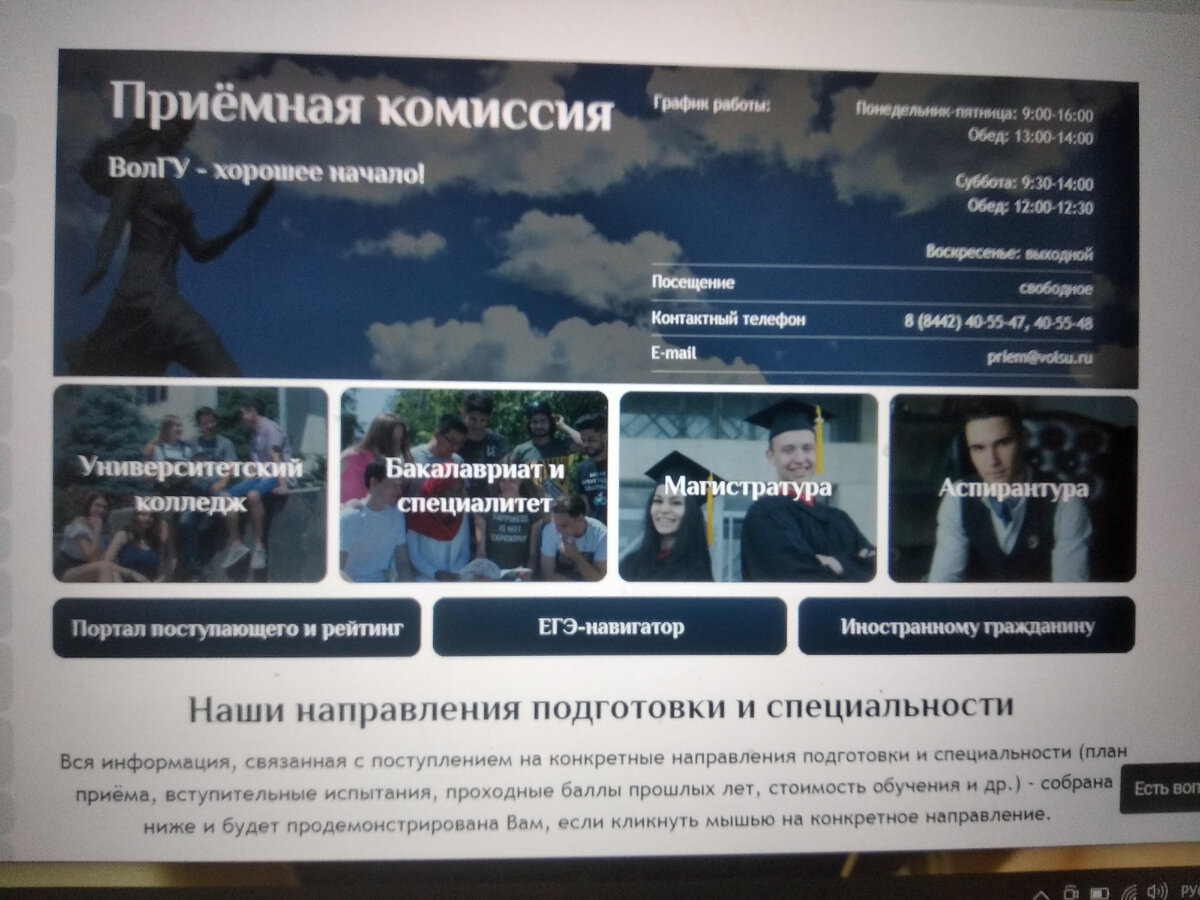Open the Университетский колледж card
The image size is (1200, 900).
pyautogui.click(x=190, y=484)
